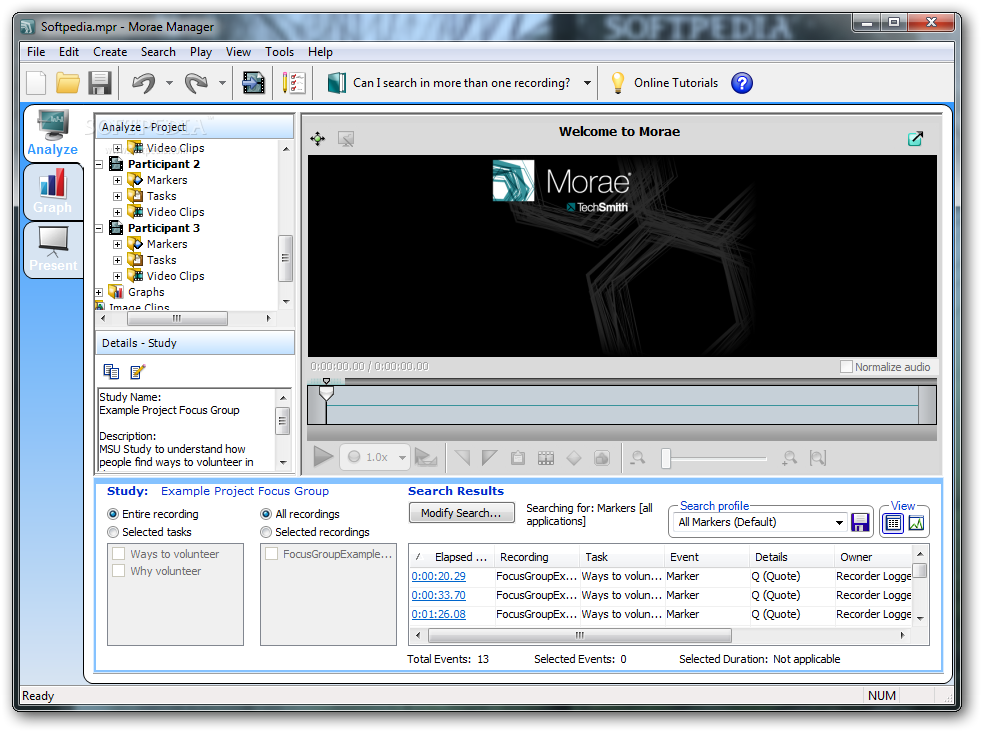Click the copy details icon

(x=111, y=371)
